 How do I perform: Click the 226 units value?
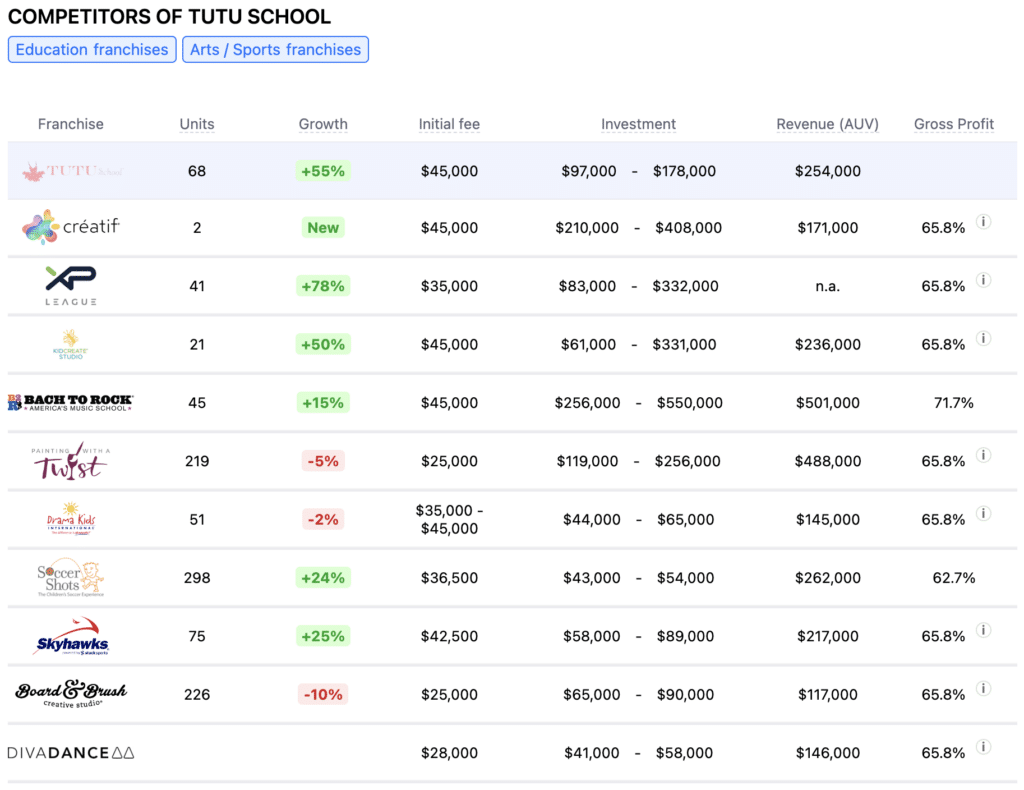(197, 694)
